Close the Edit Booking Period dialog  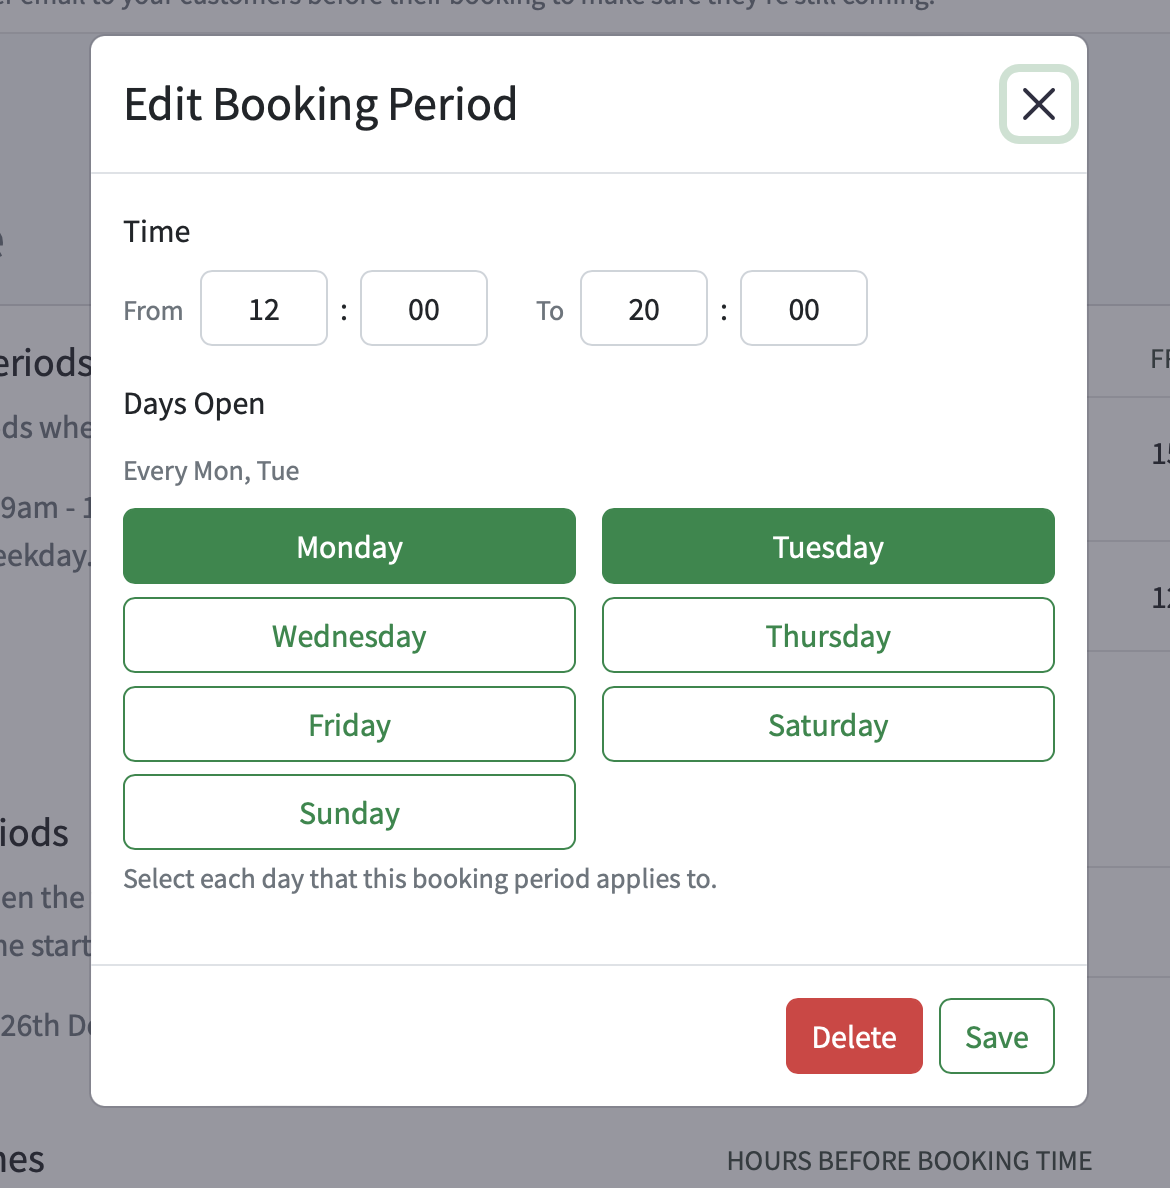[x=1038, y=104]
